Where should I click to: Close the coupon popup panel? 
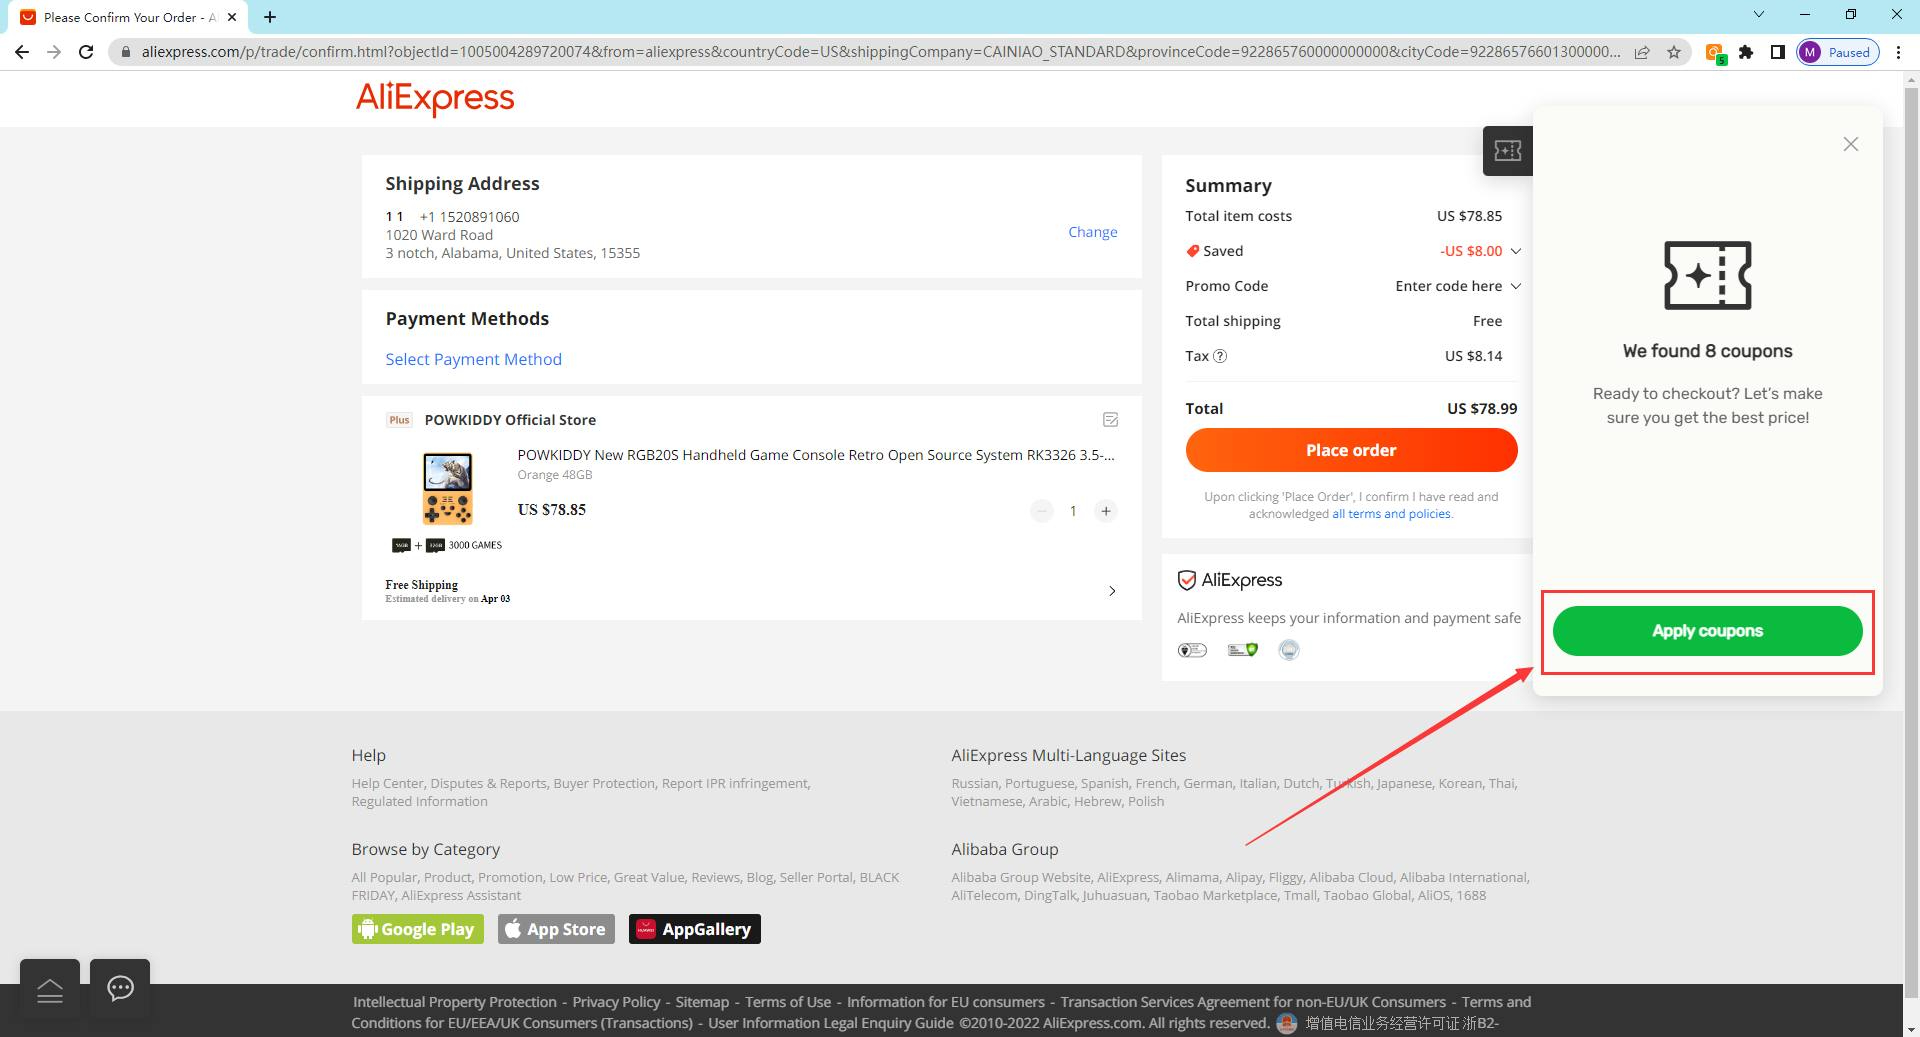(x=1850, y=144)
